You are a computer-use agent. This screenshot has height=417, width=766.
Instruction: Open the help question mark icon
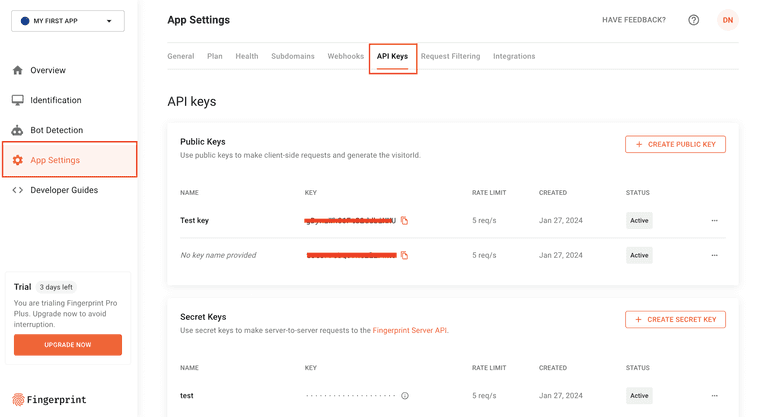click(x=693, y=20)
